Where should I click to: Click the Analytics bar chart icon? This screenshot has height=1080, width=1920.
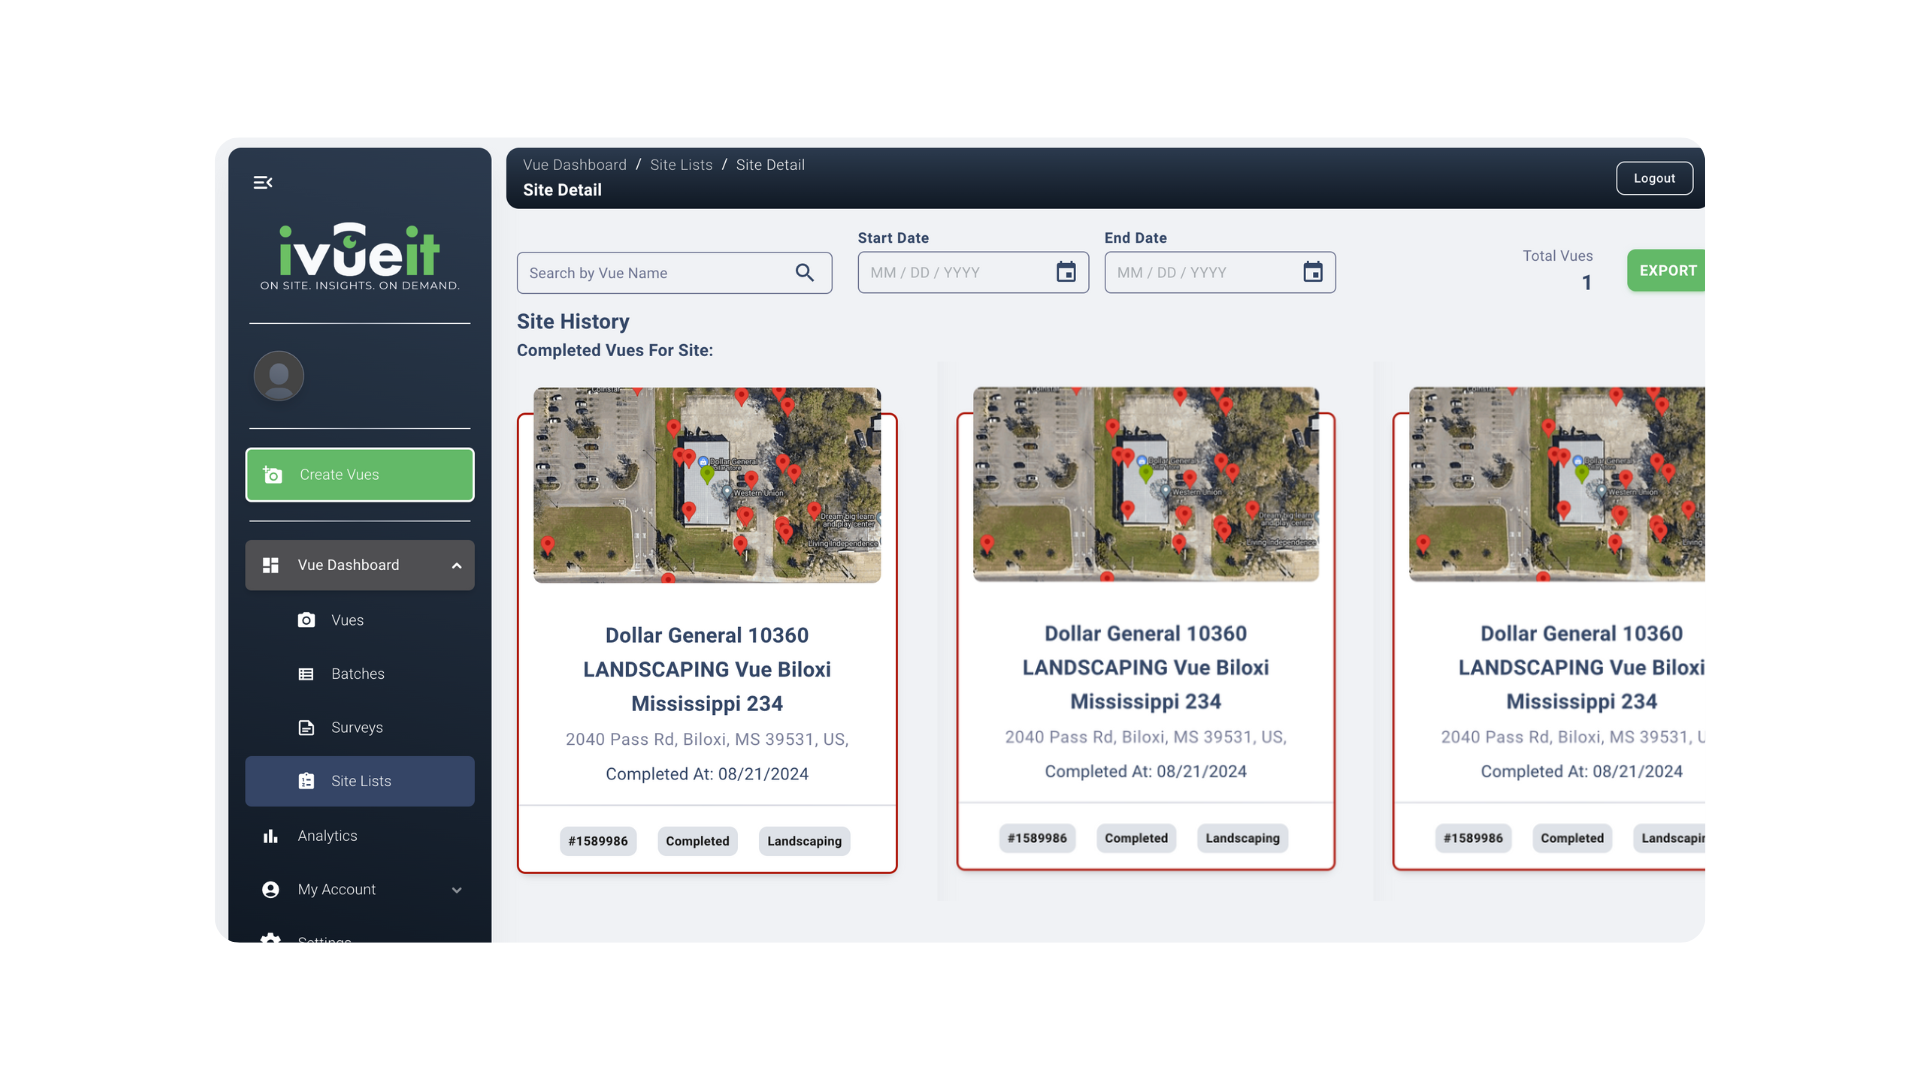point(270,836)
